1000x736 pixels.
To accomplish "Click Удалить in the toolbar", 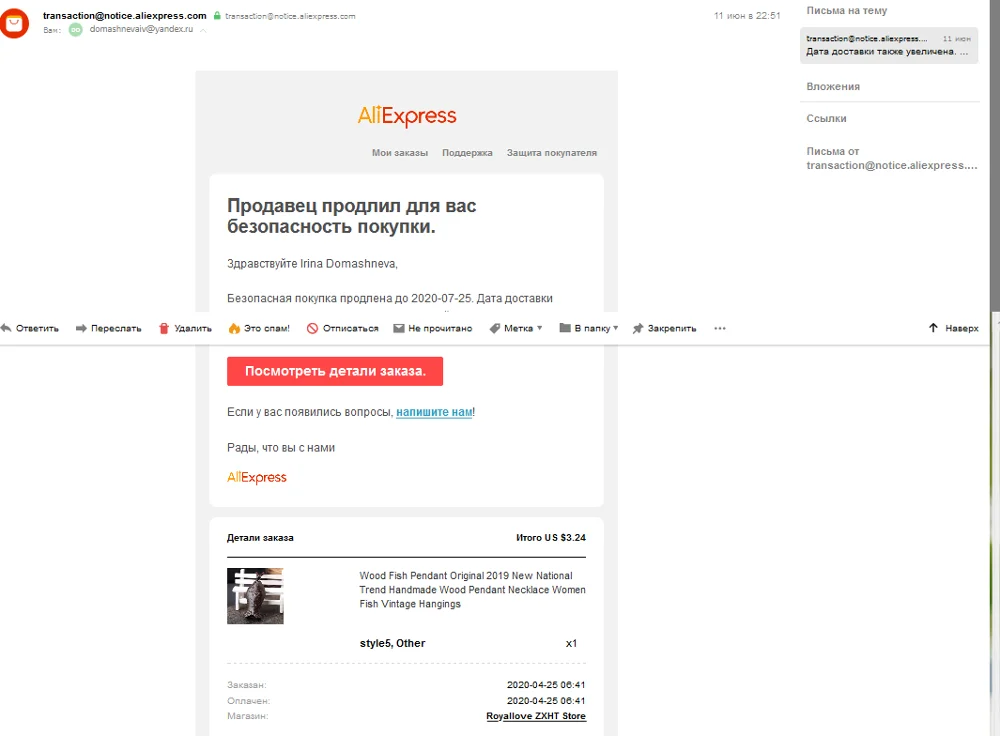I will click(193, 328).
